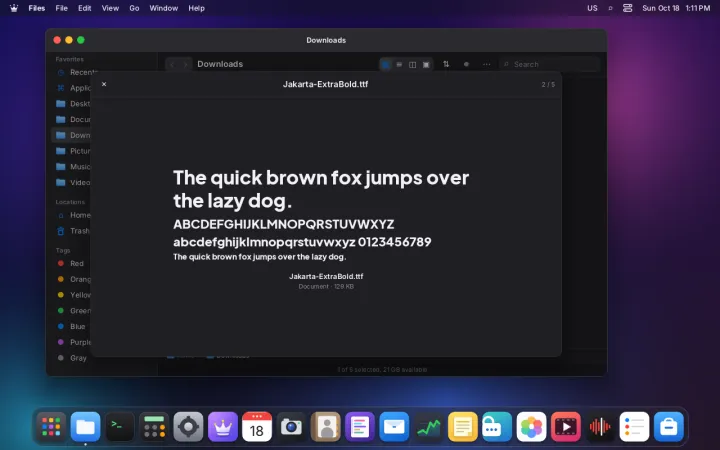
Task: Open the purple crown app in dock
Action: point(223,427)
